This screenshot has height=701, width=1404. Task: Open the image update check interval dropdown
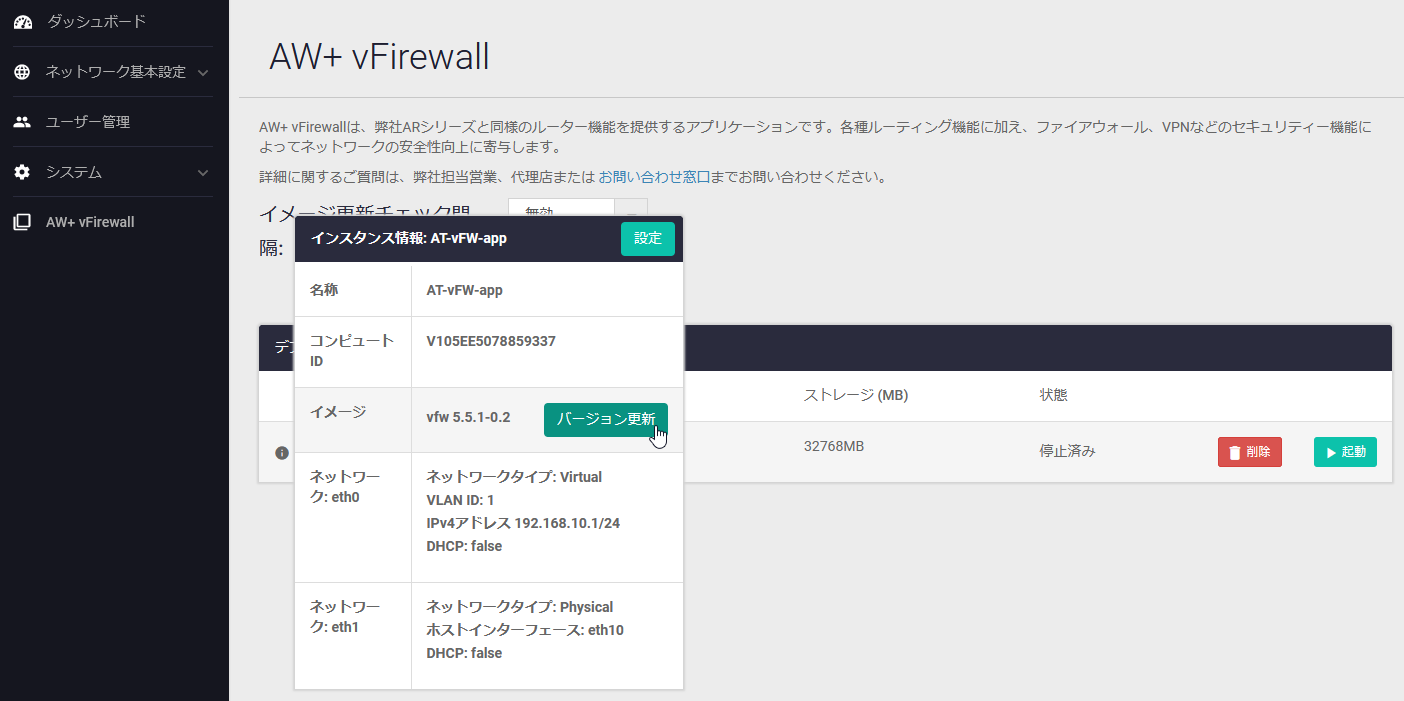pos(578,212)
